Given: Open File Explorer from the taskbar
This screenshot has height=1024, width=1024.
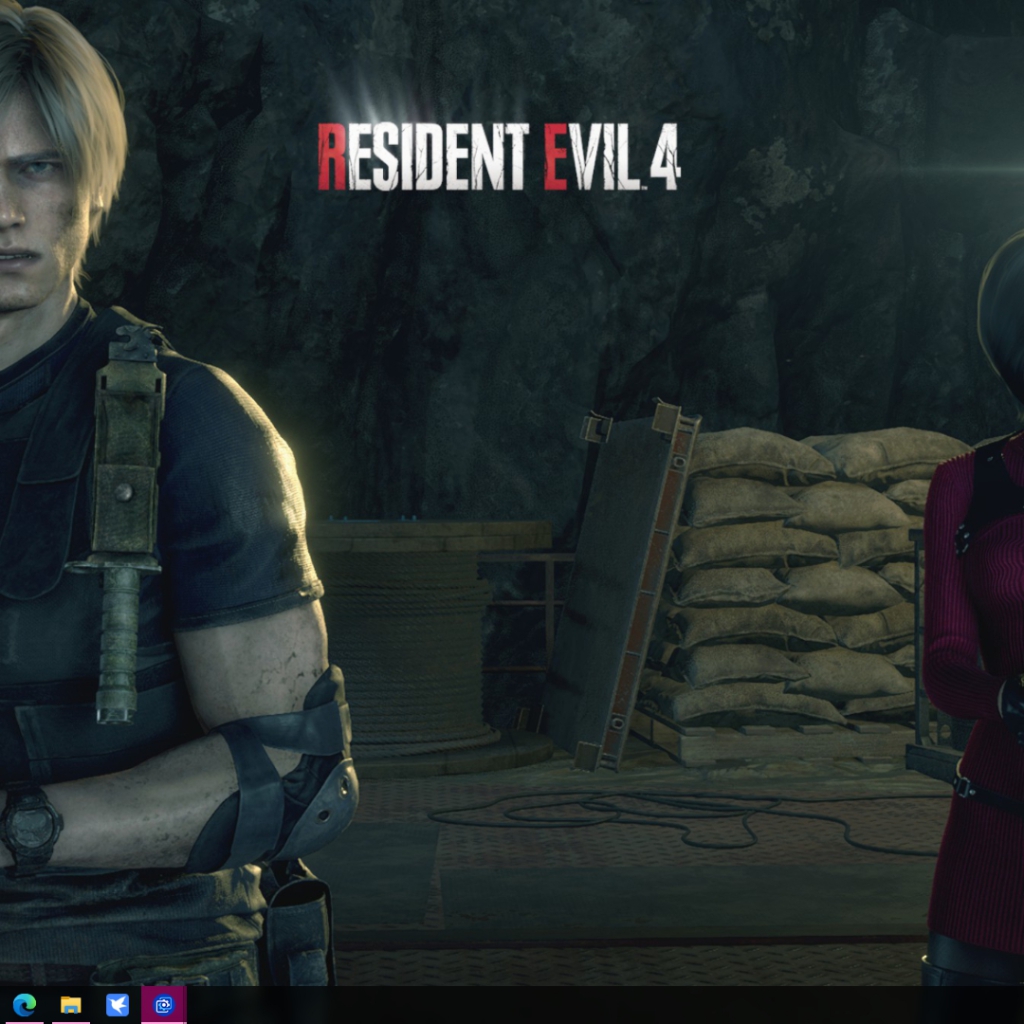Looking at the screenshot, I should [71, 1004].
